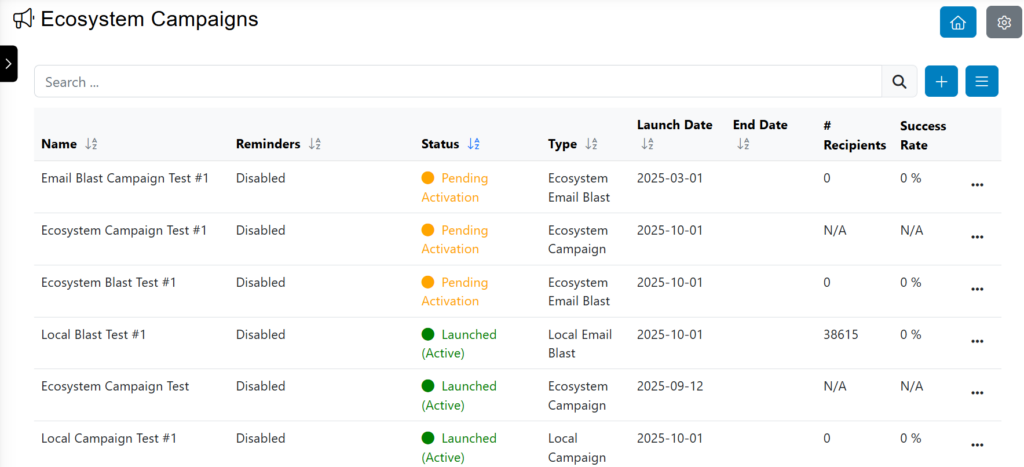Sort campaigns by Name column icon
1024x467 pixels.
click(91, 144)
